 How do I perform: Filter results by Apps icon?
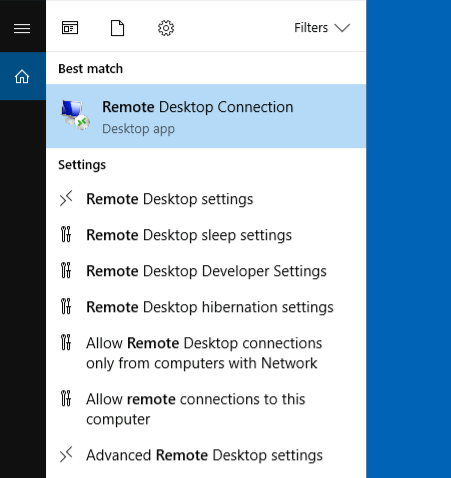[x=70, y=28]
